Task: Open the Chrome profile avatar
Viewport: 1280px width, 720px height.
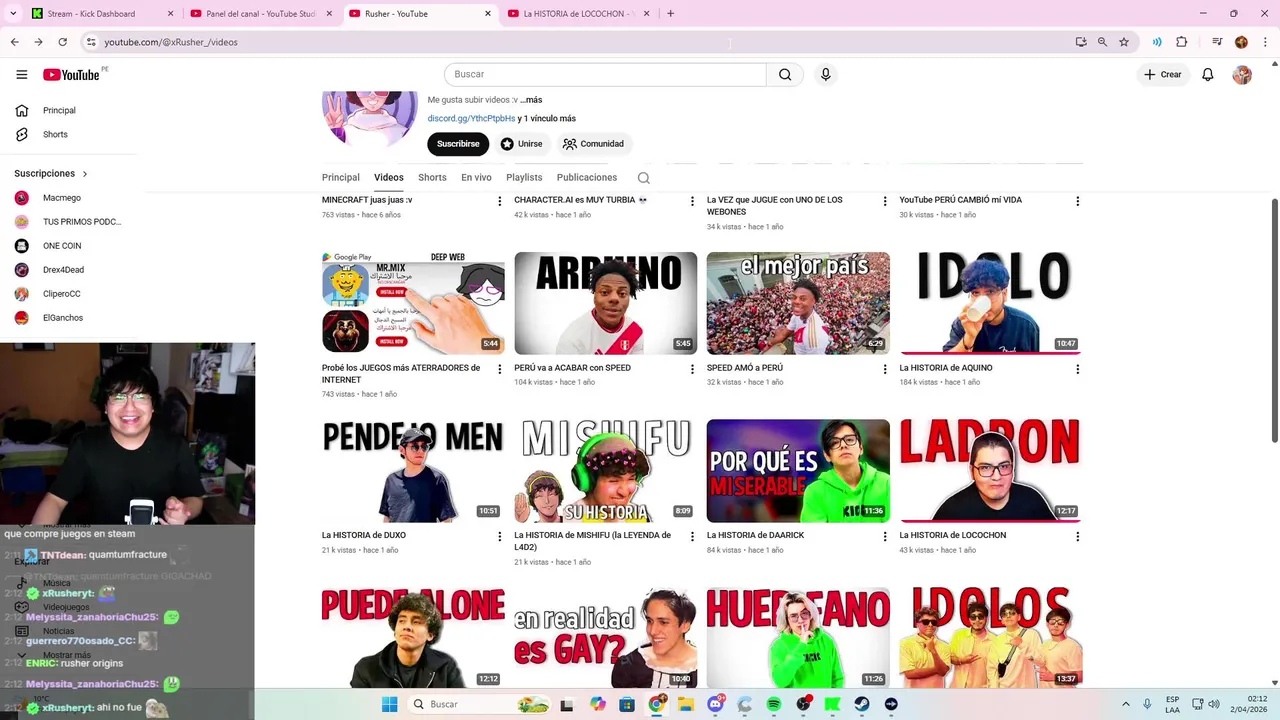Action: tap(1241, 42)
